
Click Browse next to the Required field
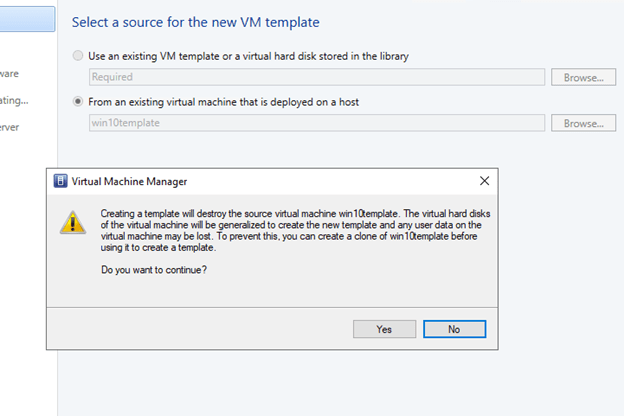[x=583, y=76]
